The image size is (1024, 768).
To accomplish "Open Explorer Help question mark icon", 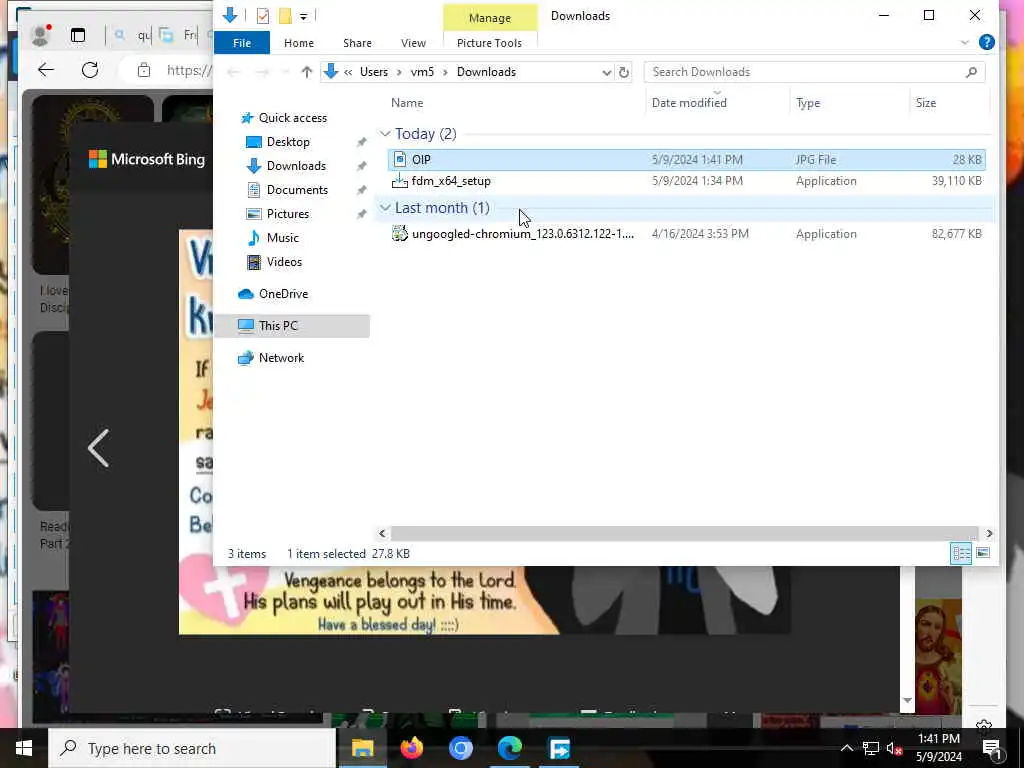I will coord(986,42).
